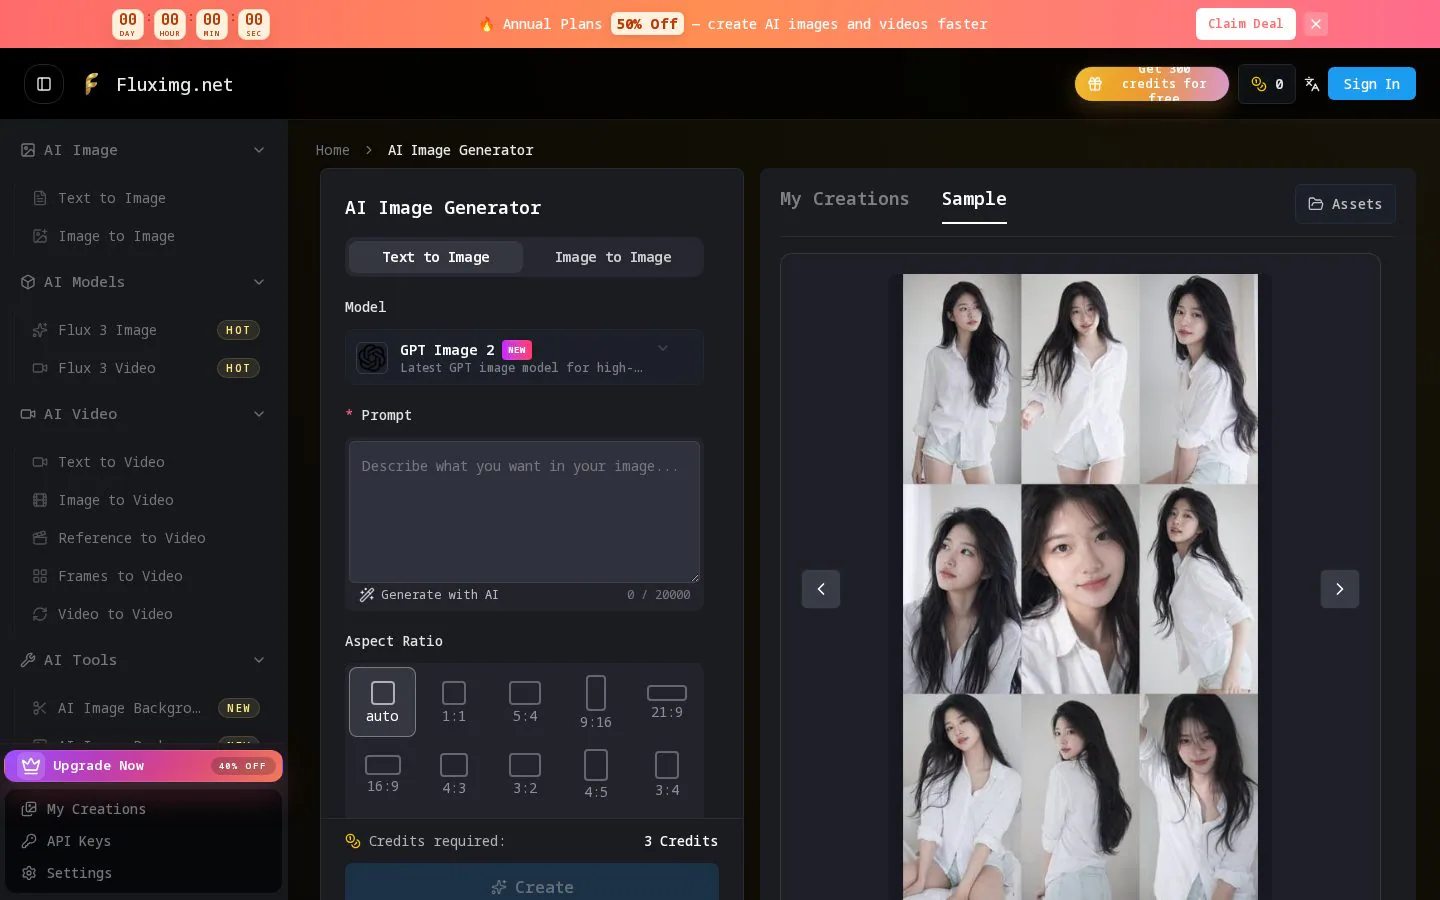
Task: Select the auto aspect ratio
Action: tap(382, 702)
